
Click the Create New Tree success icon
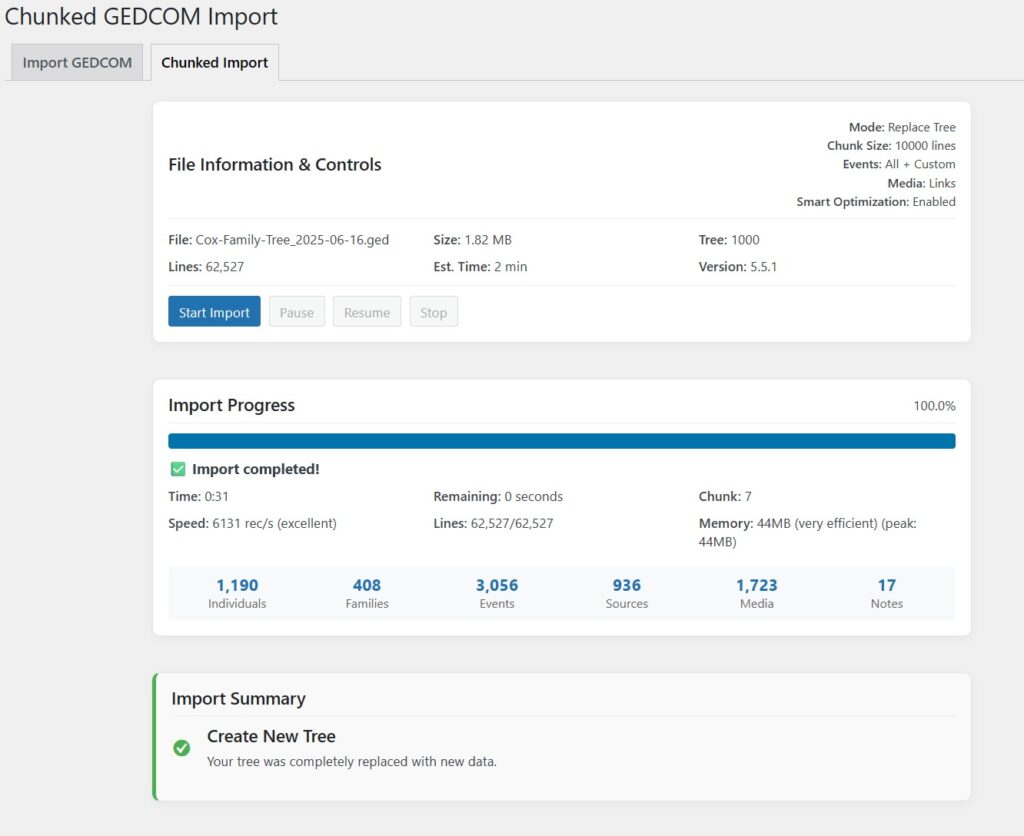click(x=182, y=748)
